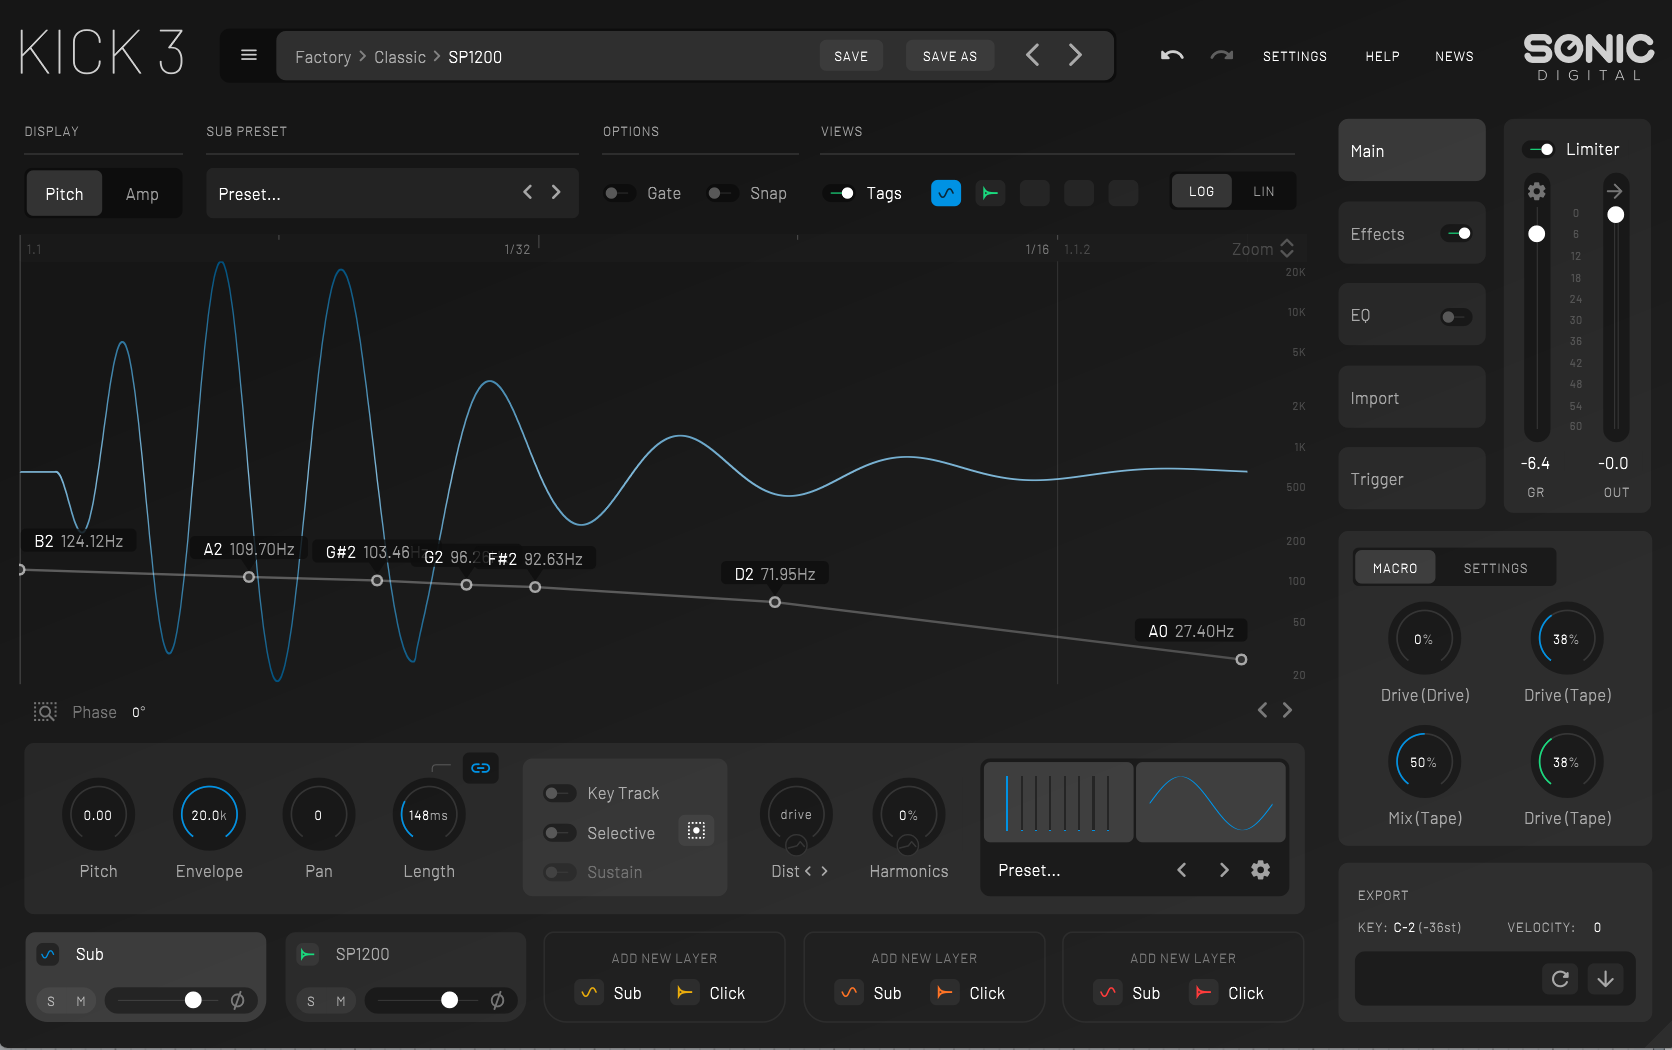Open the Sub Preset selector

pyautogui.click(x=392, y=193)
